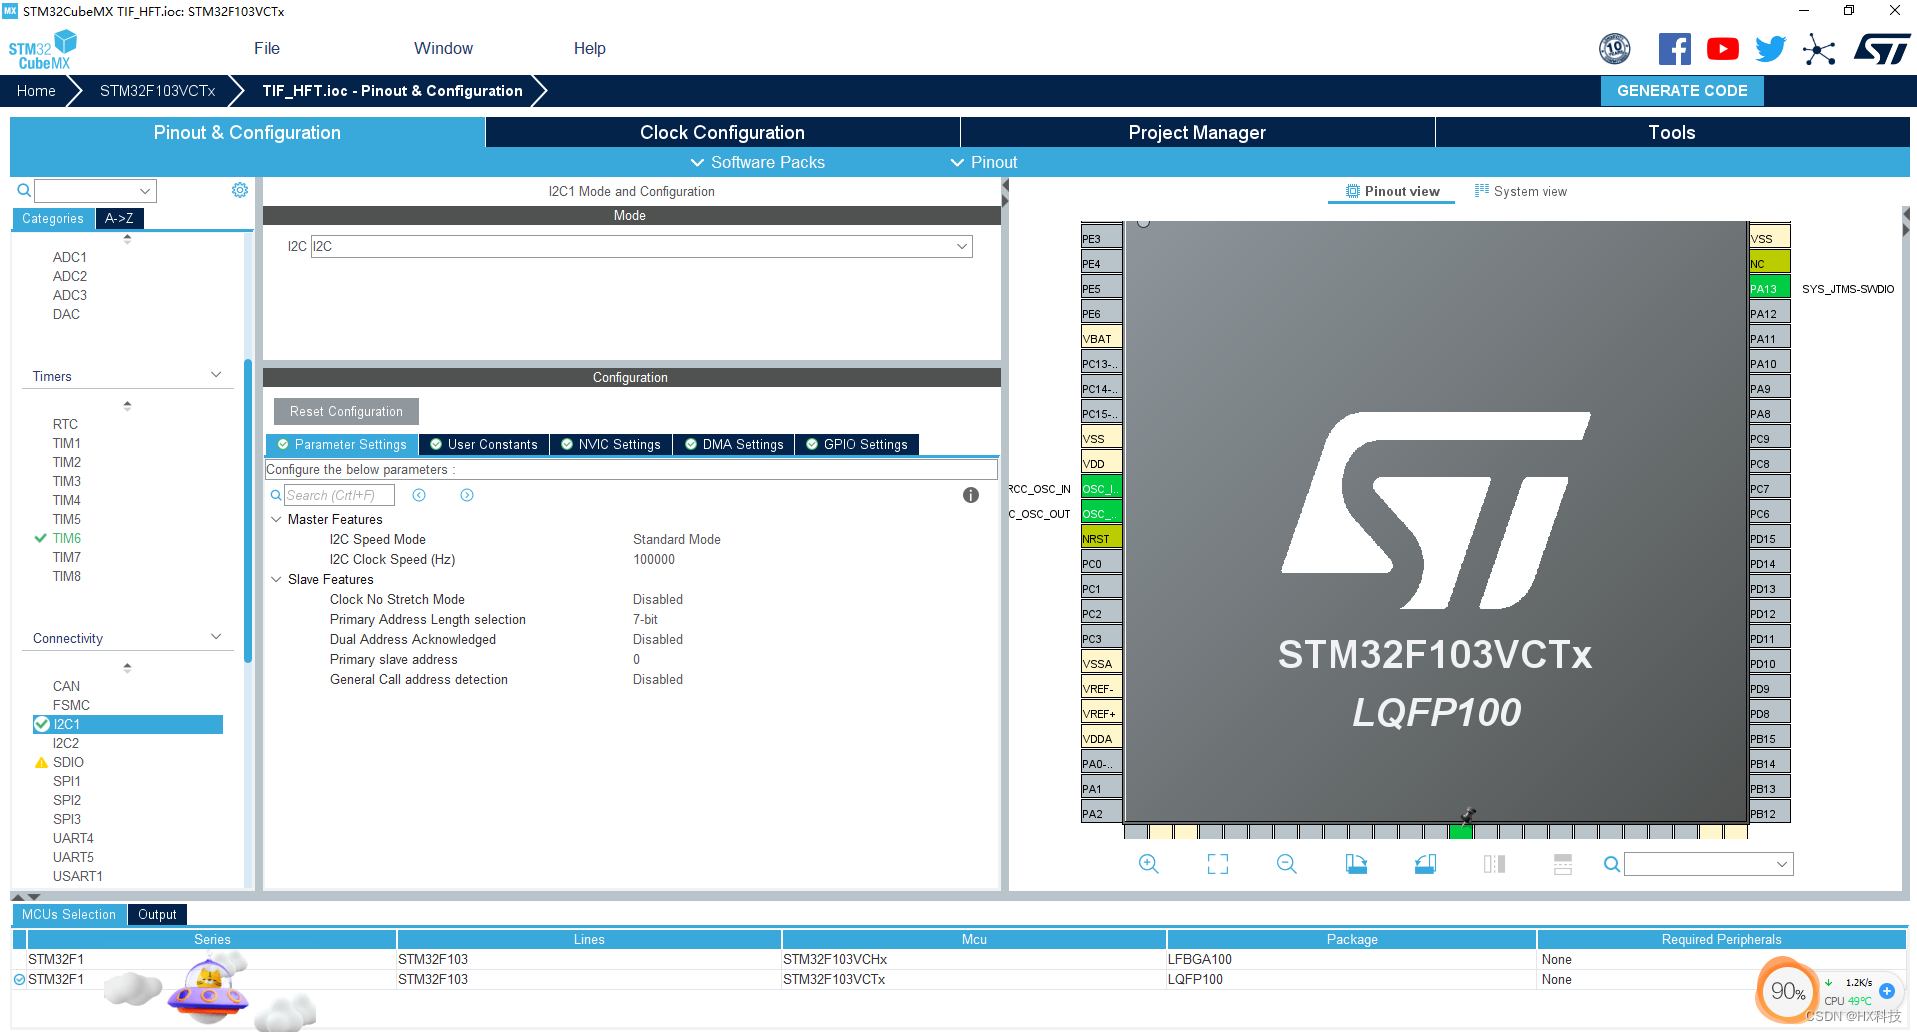The image size is (1917, 1032).
Task: Click the System view icon
Action: point(1482,190)
